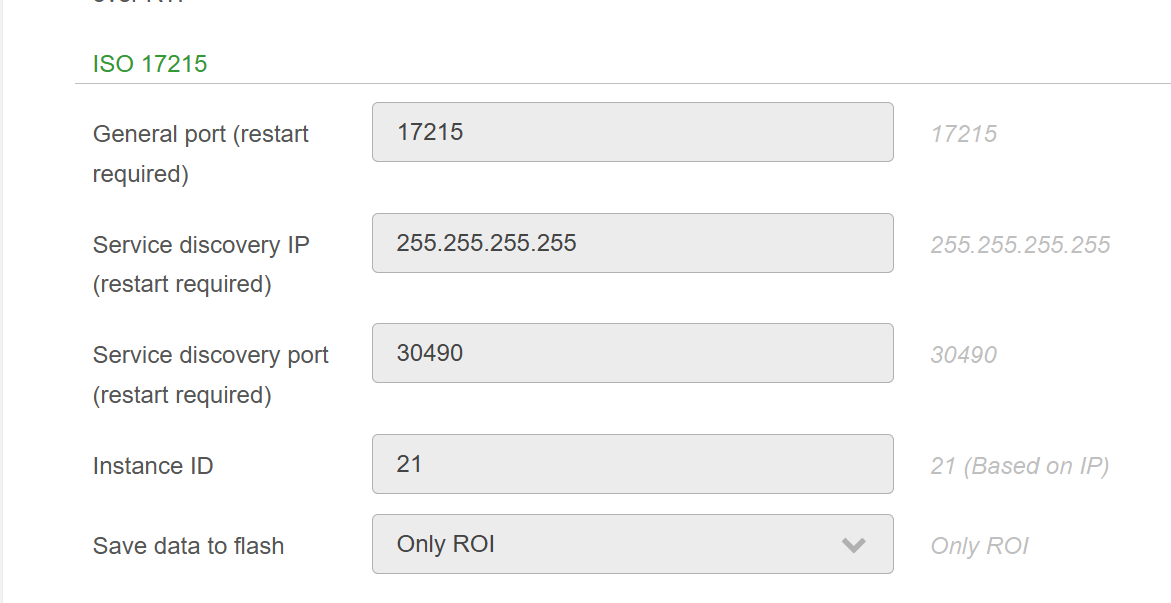Open the Save data to flash dropdown
This screenshot has width=1171, height=603.
click(632, 544)
